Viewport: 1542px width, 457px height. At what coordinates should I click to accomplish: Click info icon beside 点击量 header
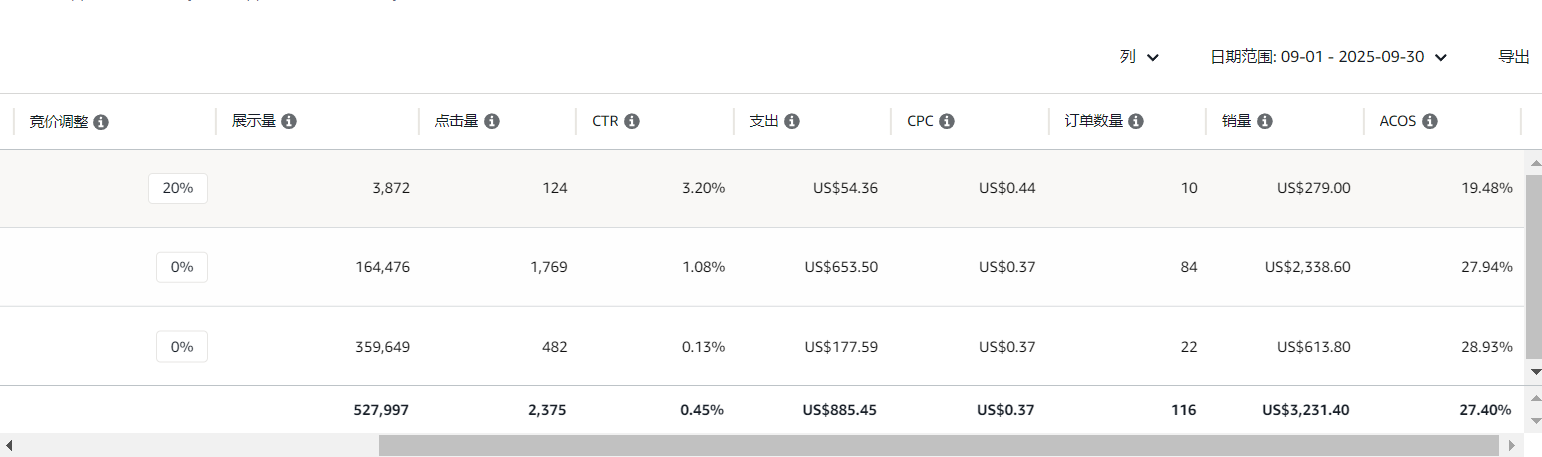[x=491, y=121]
